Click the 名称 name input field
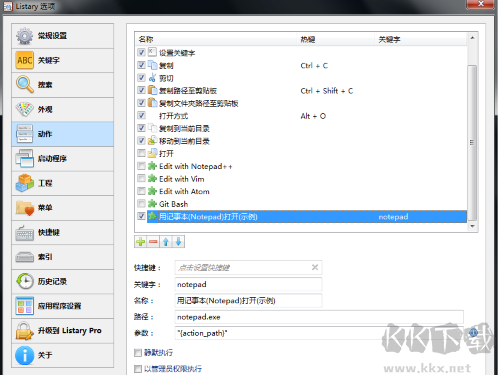Image resolution: width=498 pixels, height=375 pixels. click(x=248, y=301)
